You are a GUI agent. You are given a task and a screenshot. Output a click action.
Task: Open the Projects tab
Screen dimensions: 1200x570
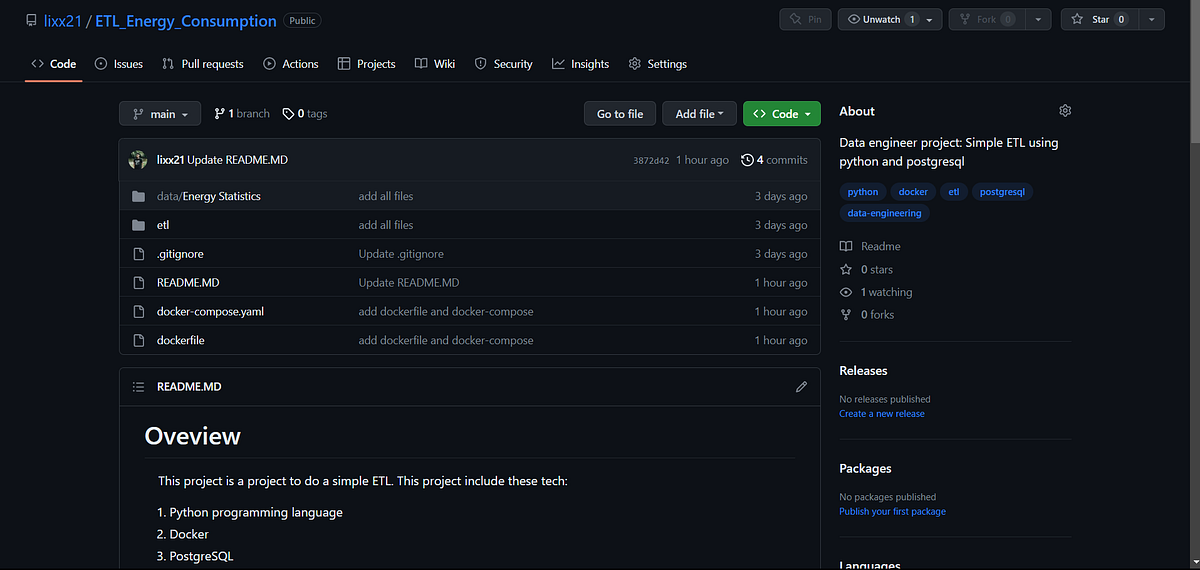click(x=367, y=64)
